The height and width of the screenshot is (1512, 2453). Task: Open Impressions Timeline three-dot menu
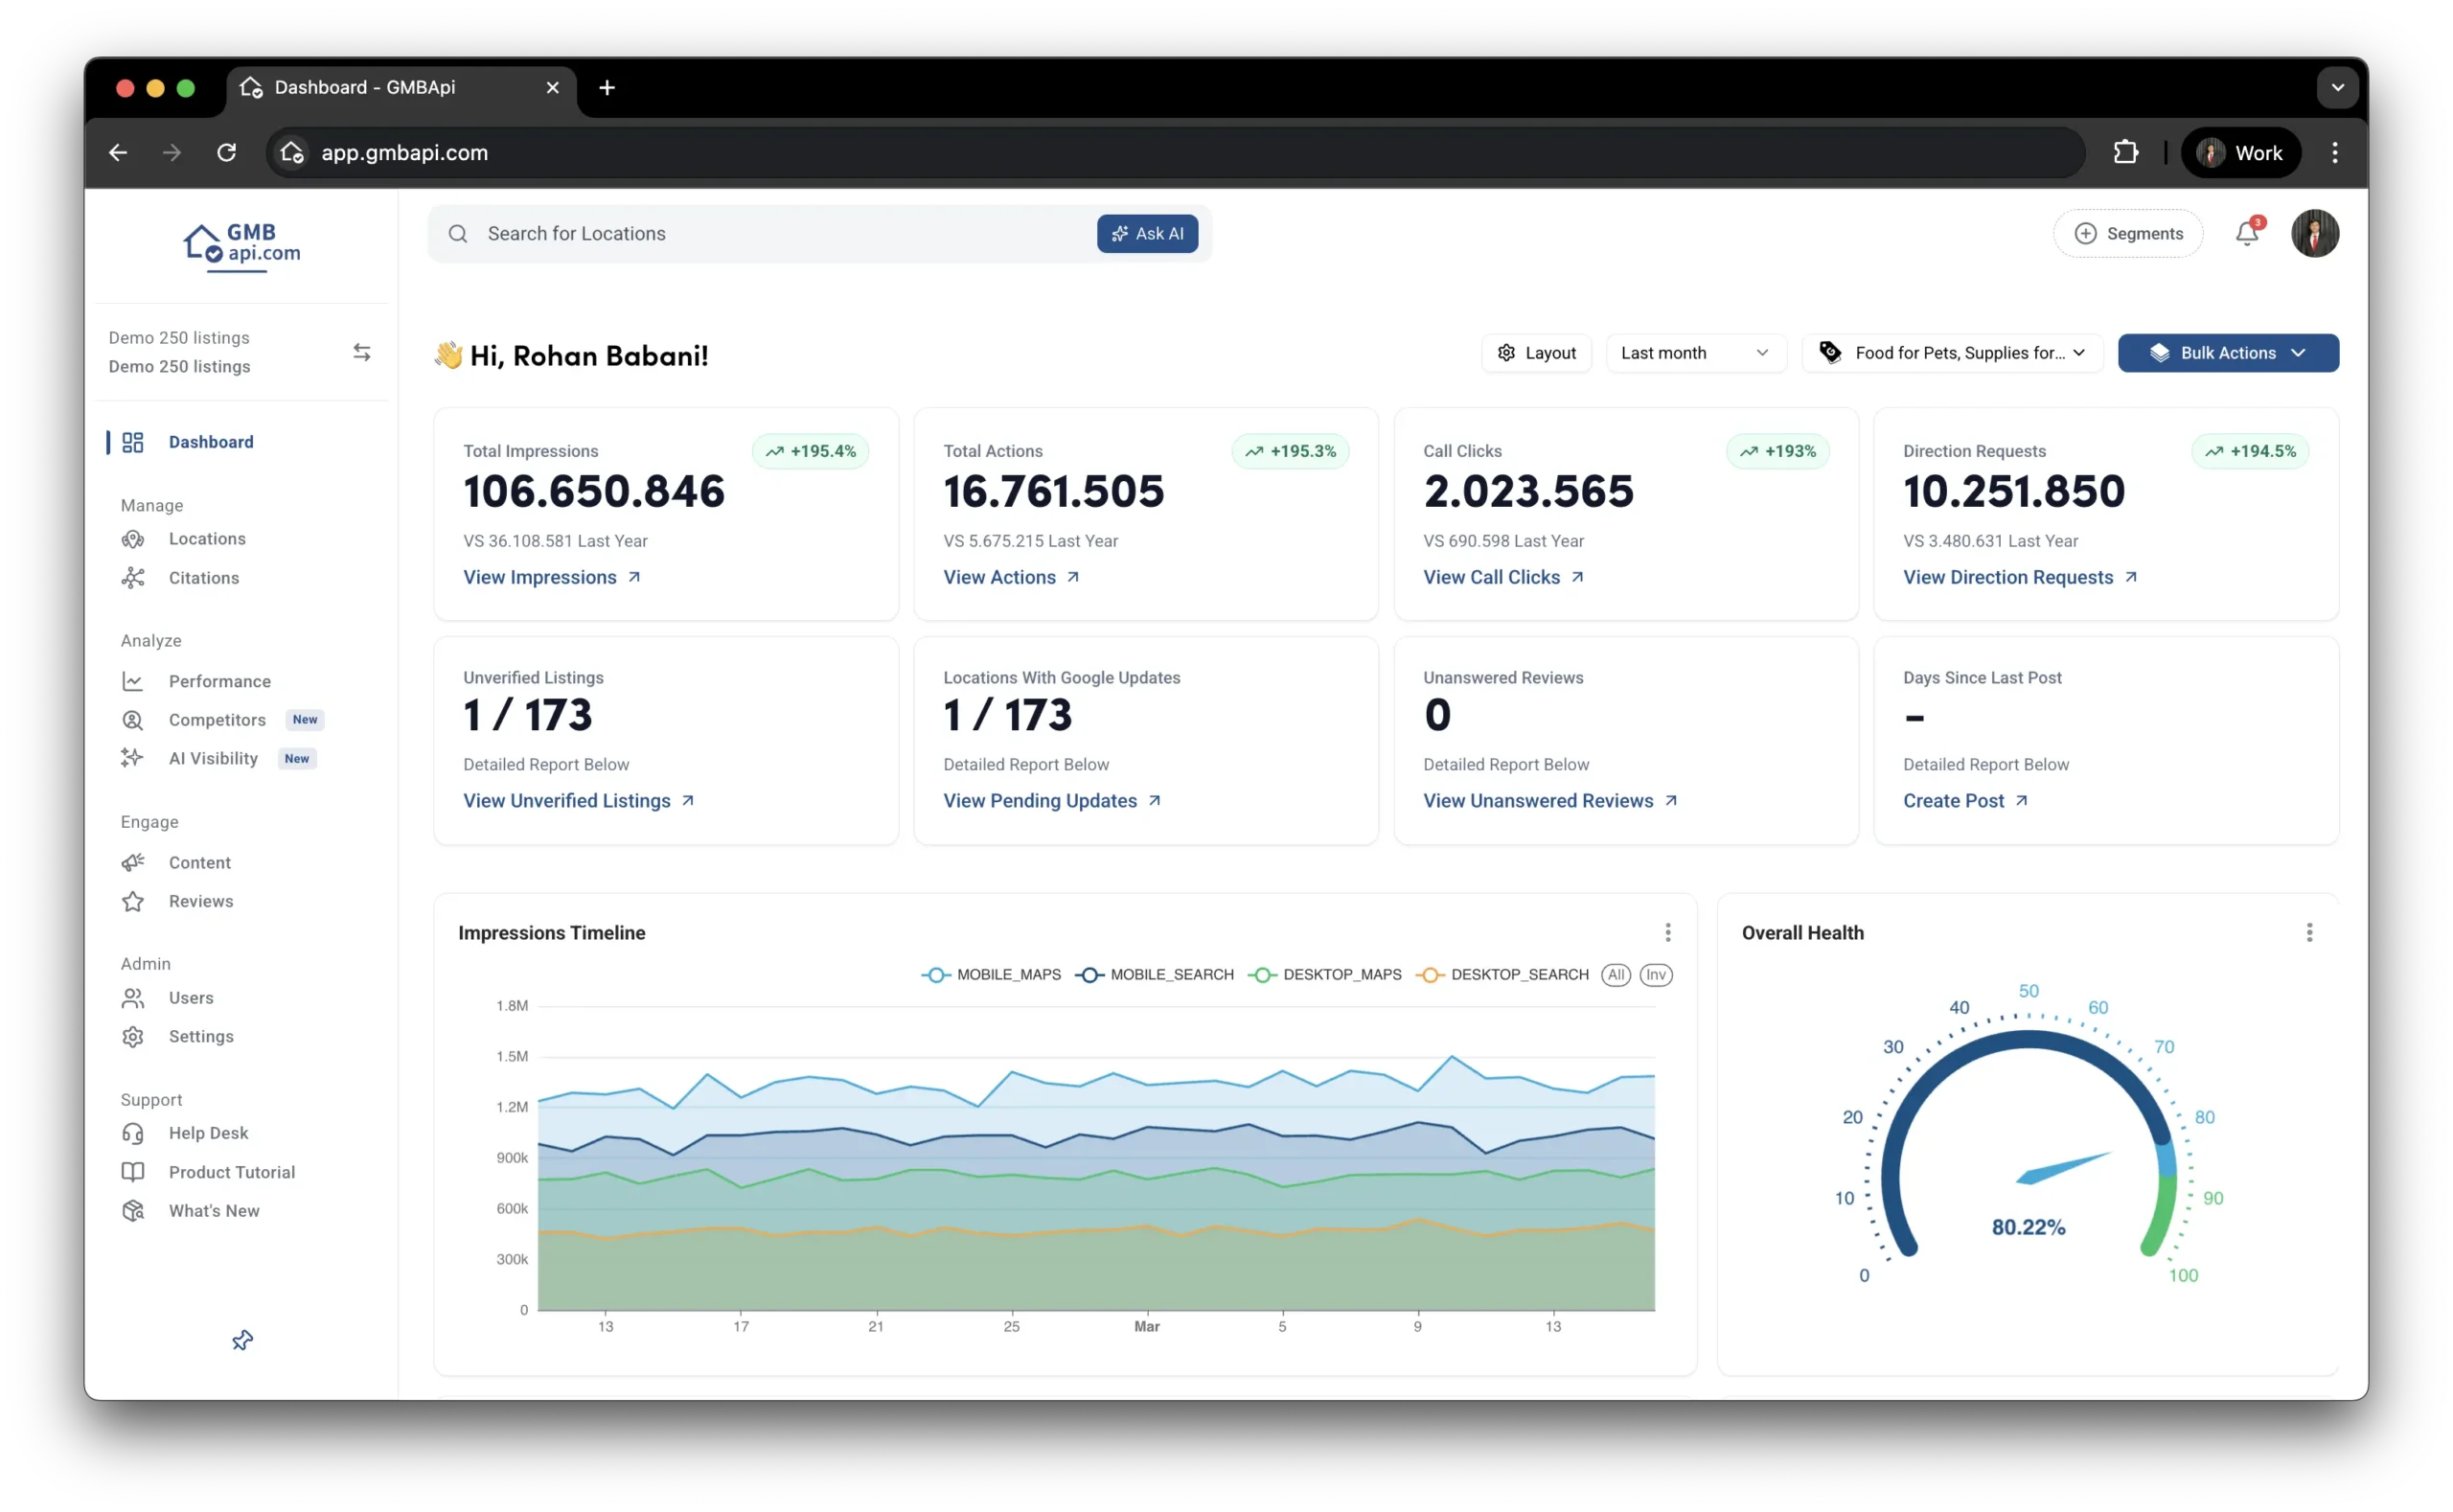[x=1667, y=932]
